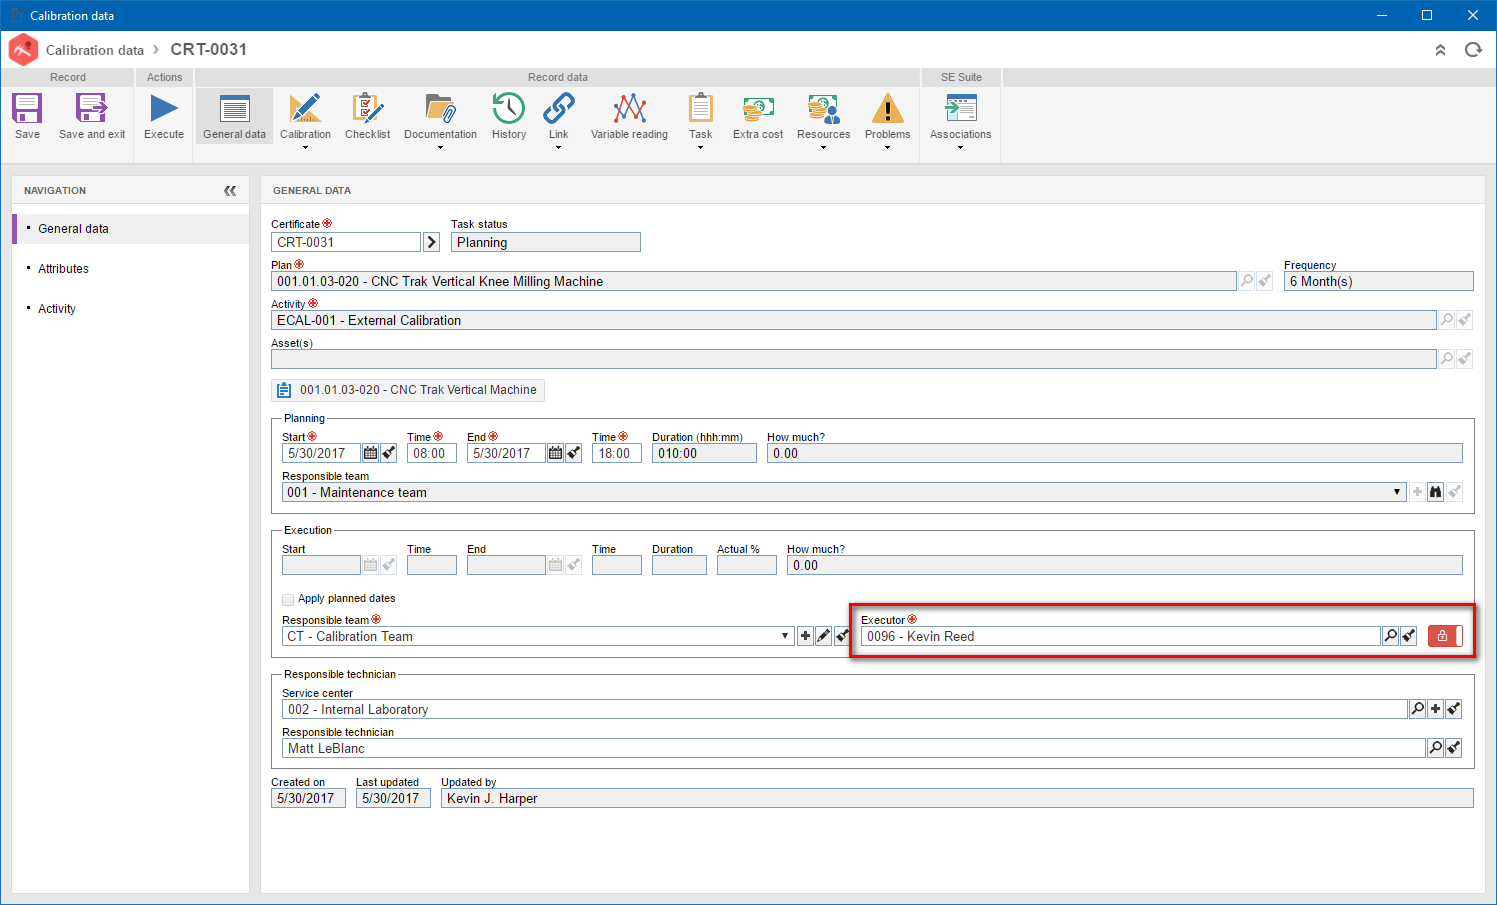Refresh the calibration data screen
The width and height of the screenshot is (1497, 905).
(1473, 50)
